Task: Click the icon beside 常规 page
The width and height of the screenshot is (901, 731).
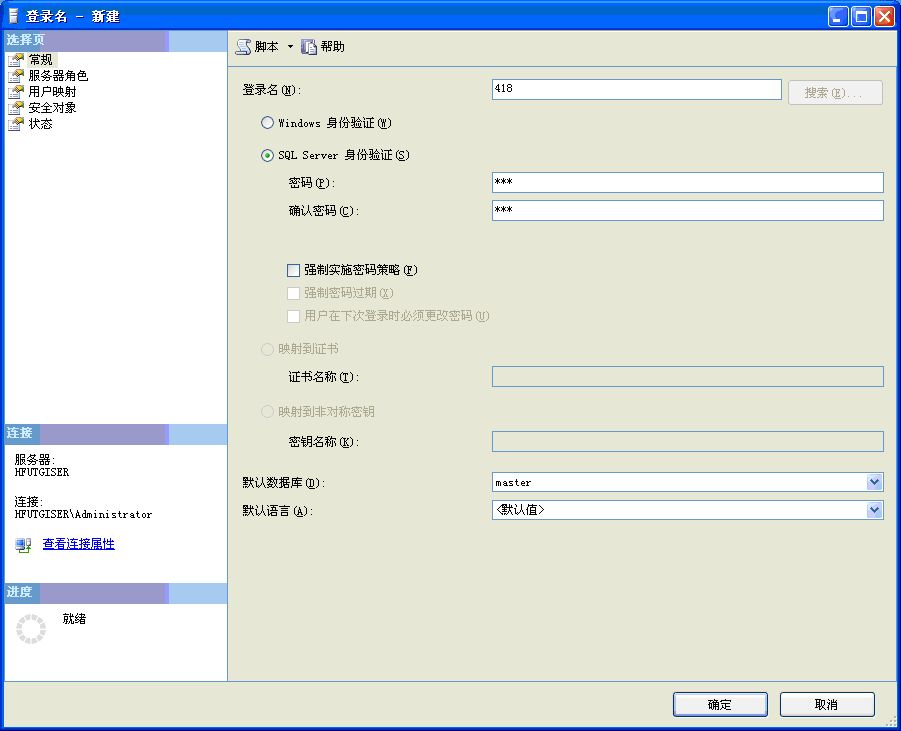Action: pos(16,60)
